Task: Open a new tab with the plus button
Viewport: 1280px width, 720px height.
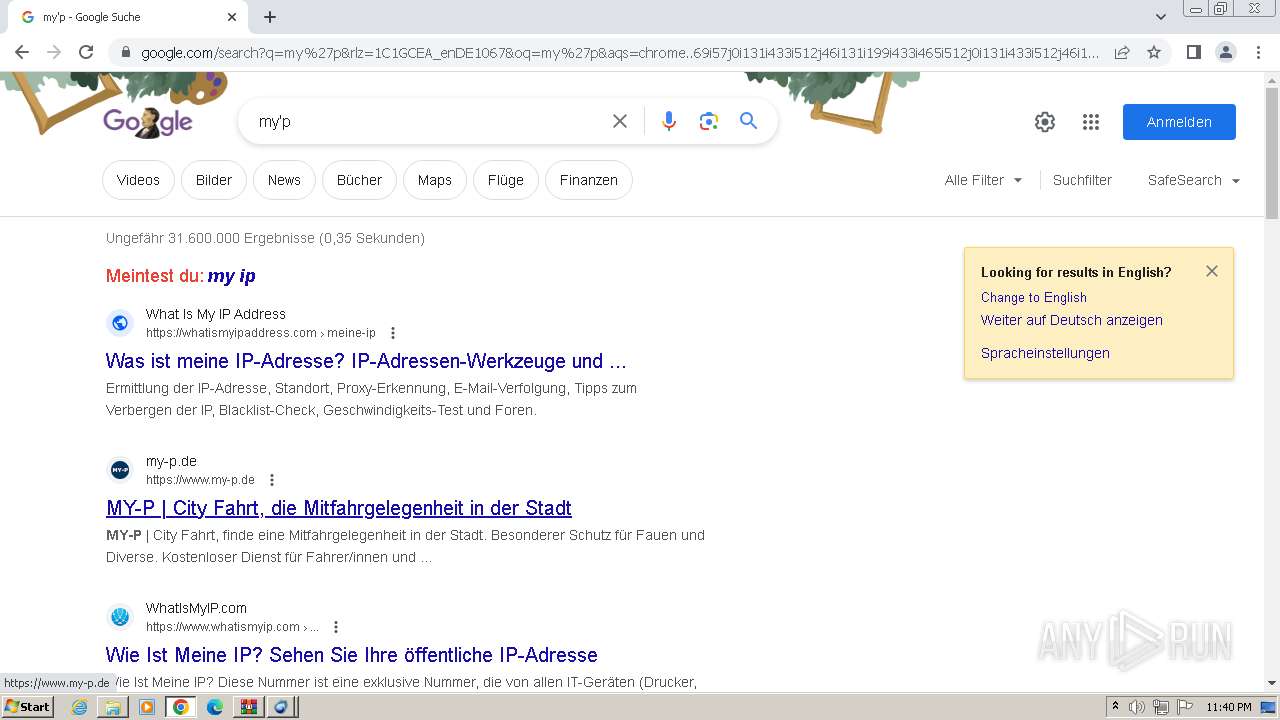Action: [270, 17]
